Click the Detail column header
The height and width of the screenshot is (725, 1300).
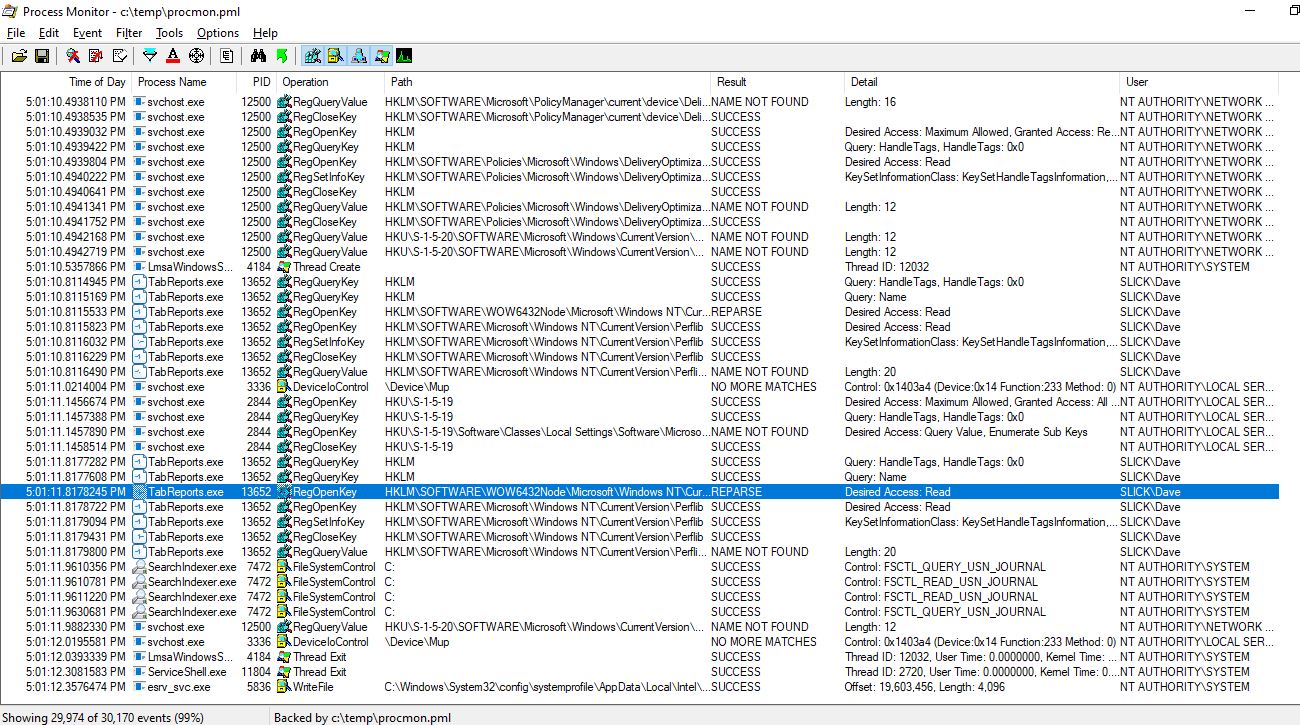coord(981,82)
